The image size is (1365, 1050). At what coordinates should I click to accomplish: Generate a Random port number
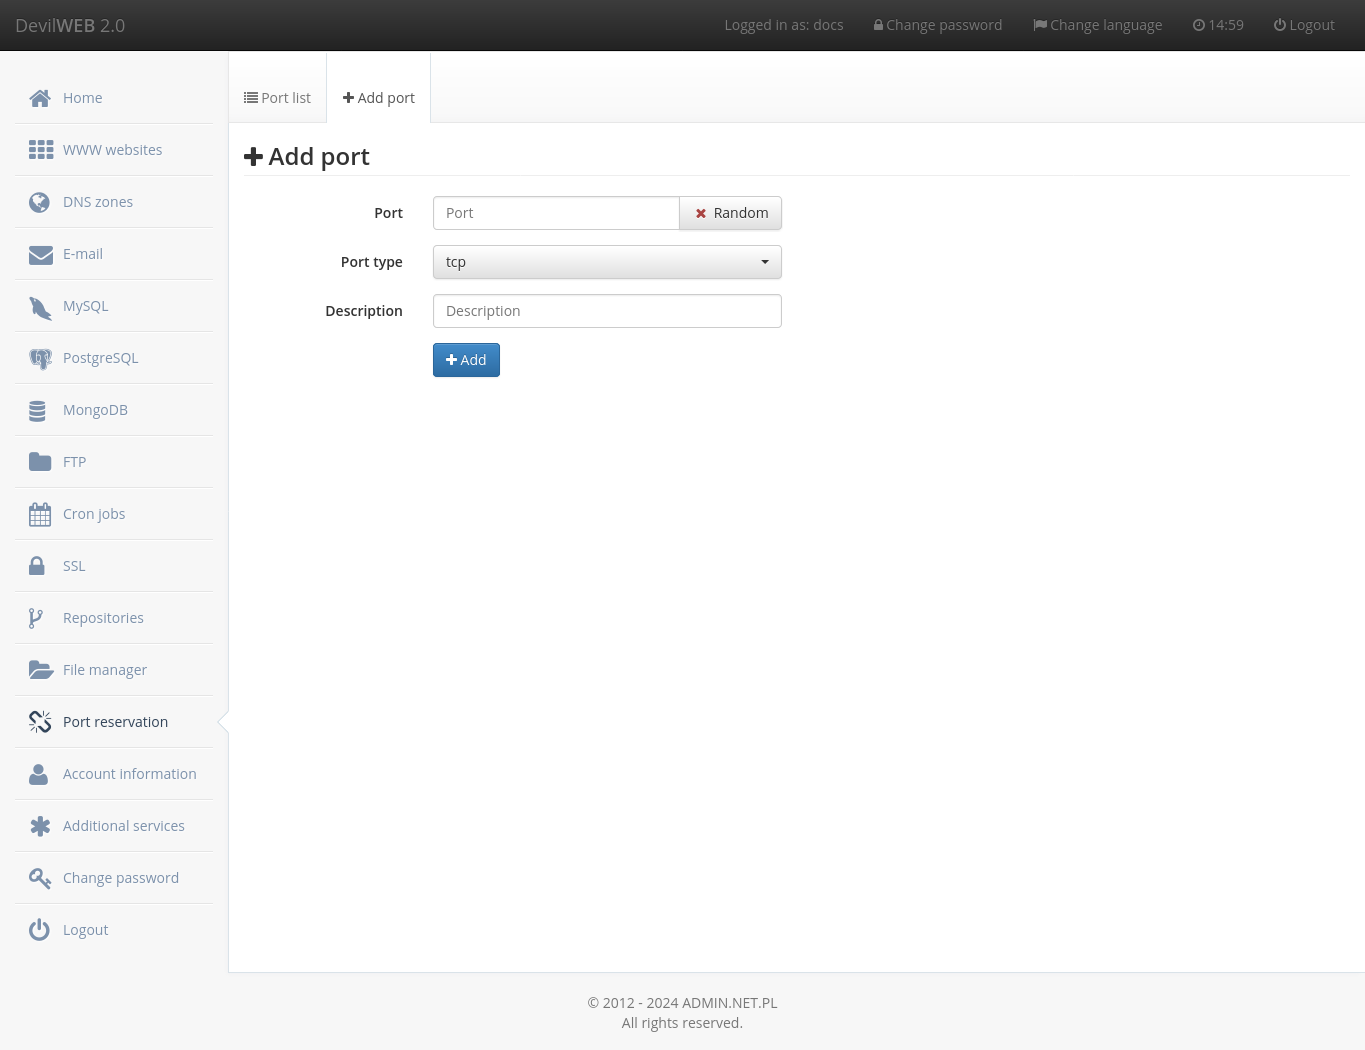[731, 213]
